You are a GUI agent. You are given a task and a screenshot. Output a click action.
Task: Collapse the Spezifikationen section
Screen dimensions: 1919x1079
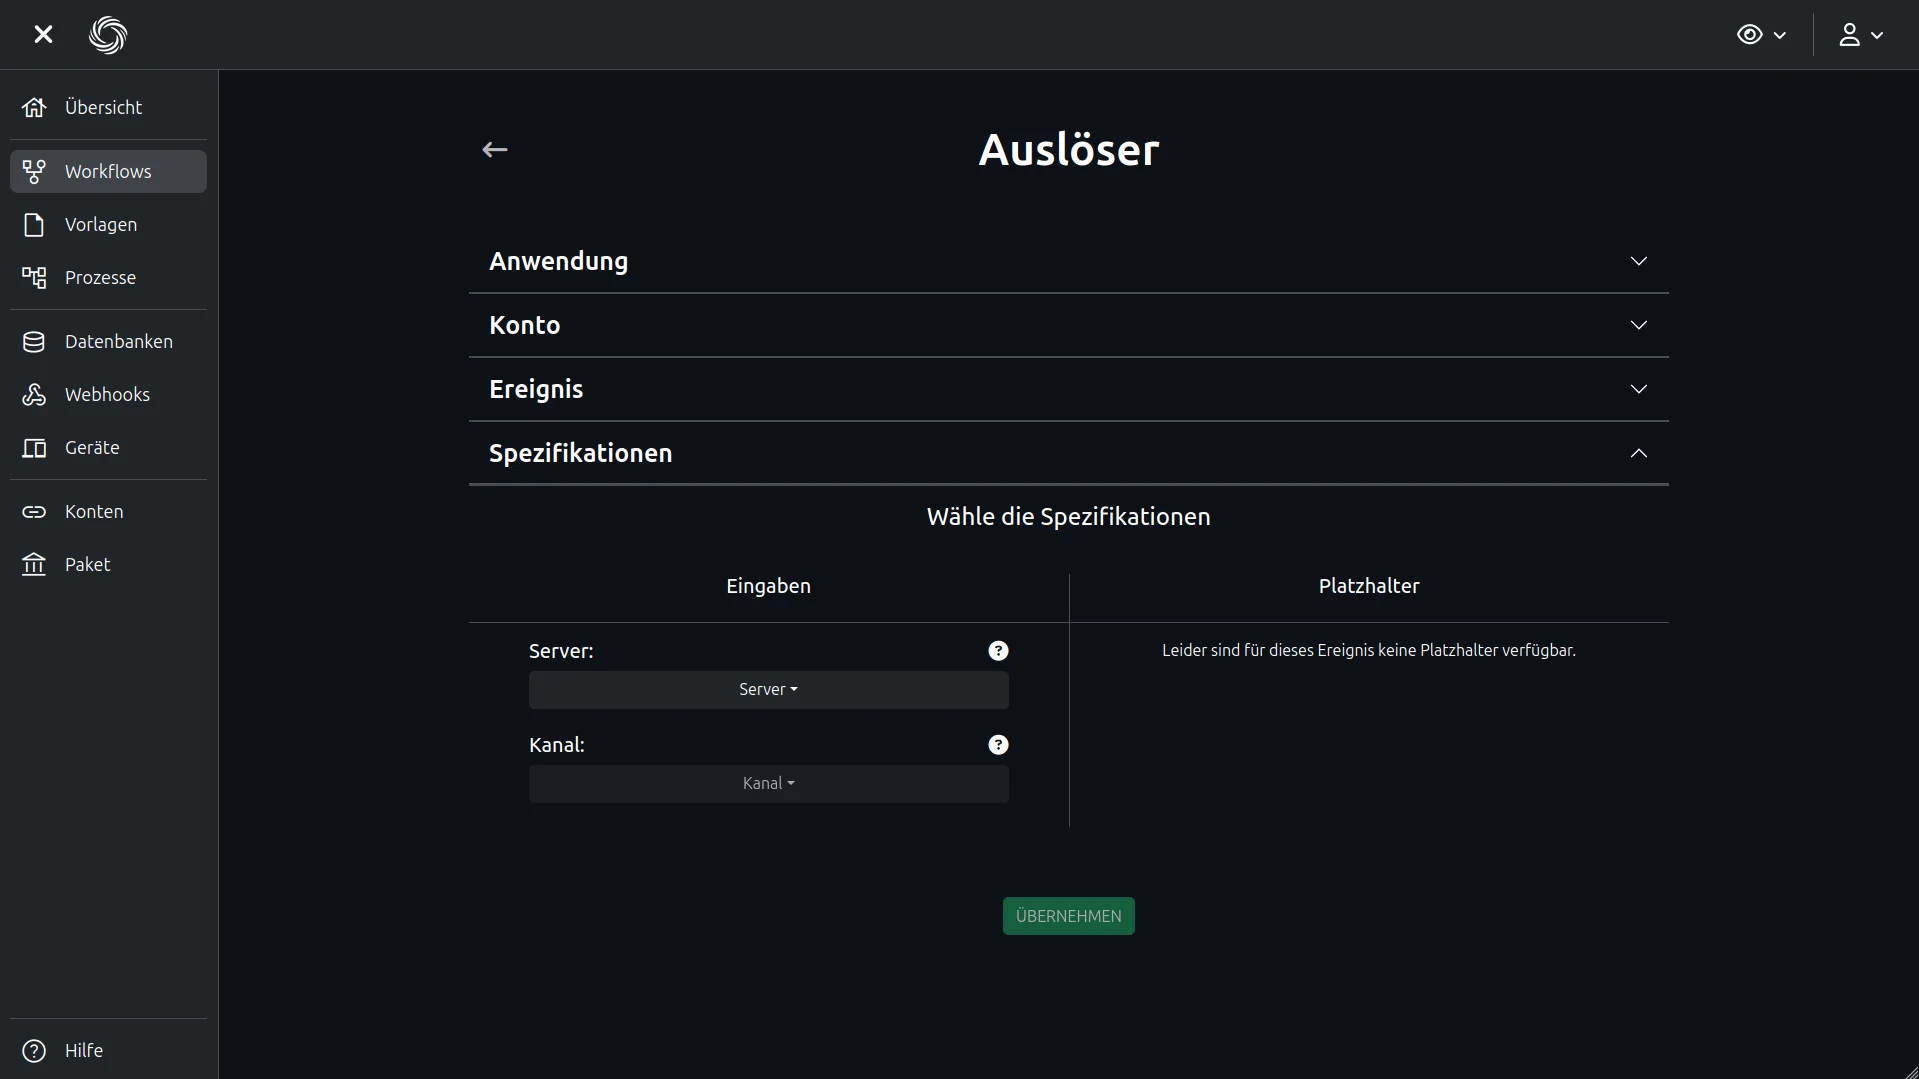click(1068, 453)
